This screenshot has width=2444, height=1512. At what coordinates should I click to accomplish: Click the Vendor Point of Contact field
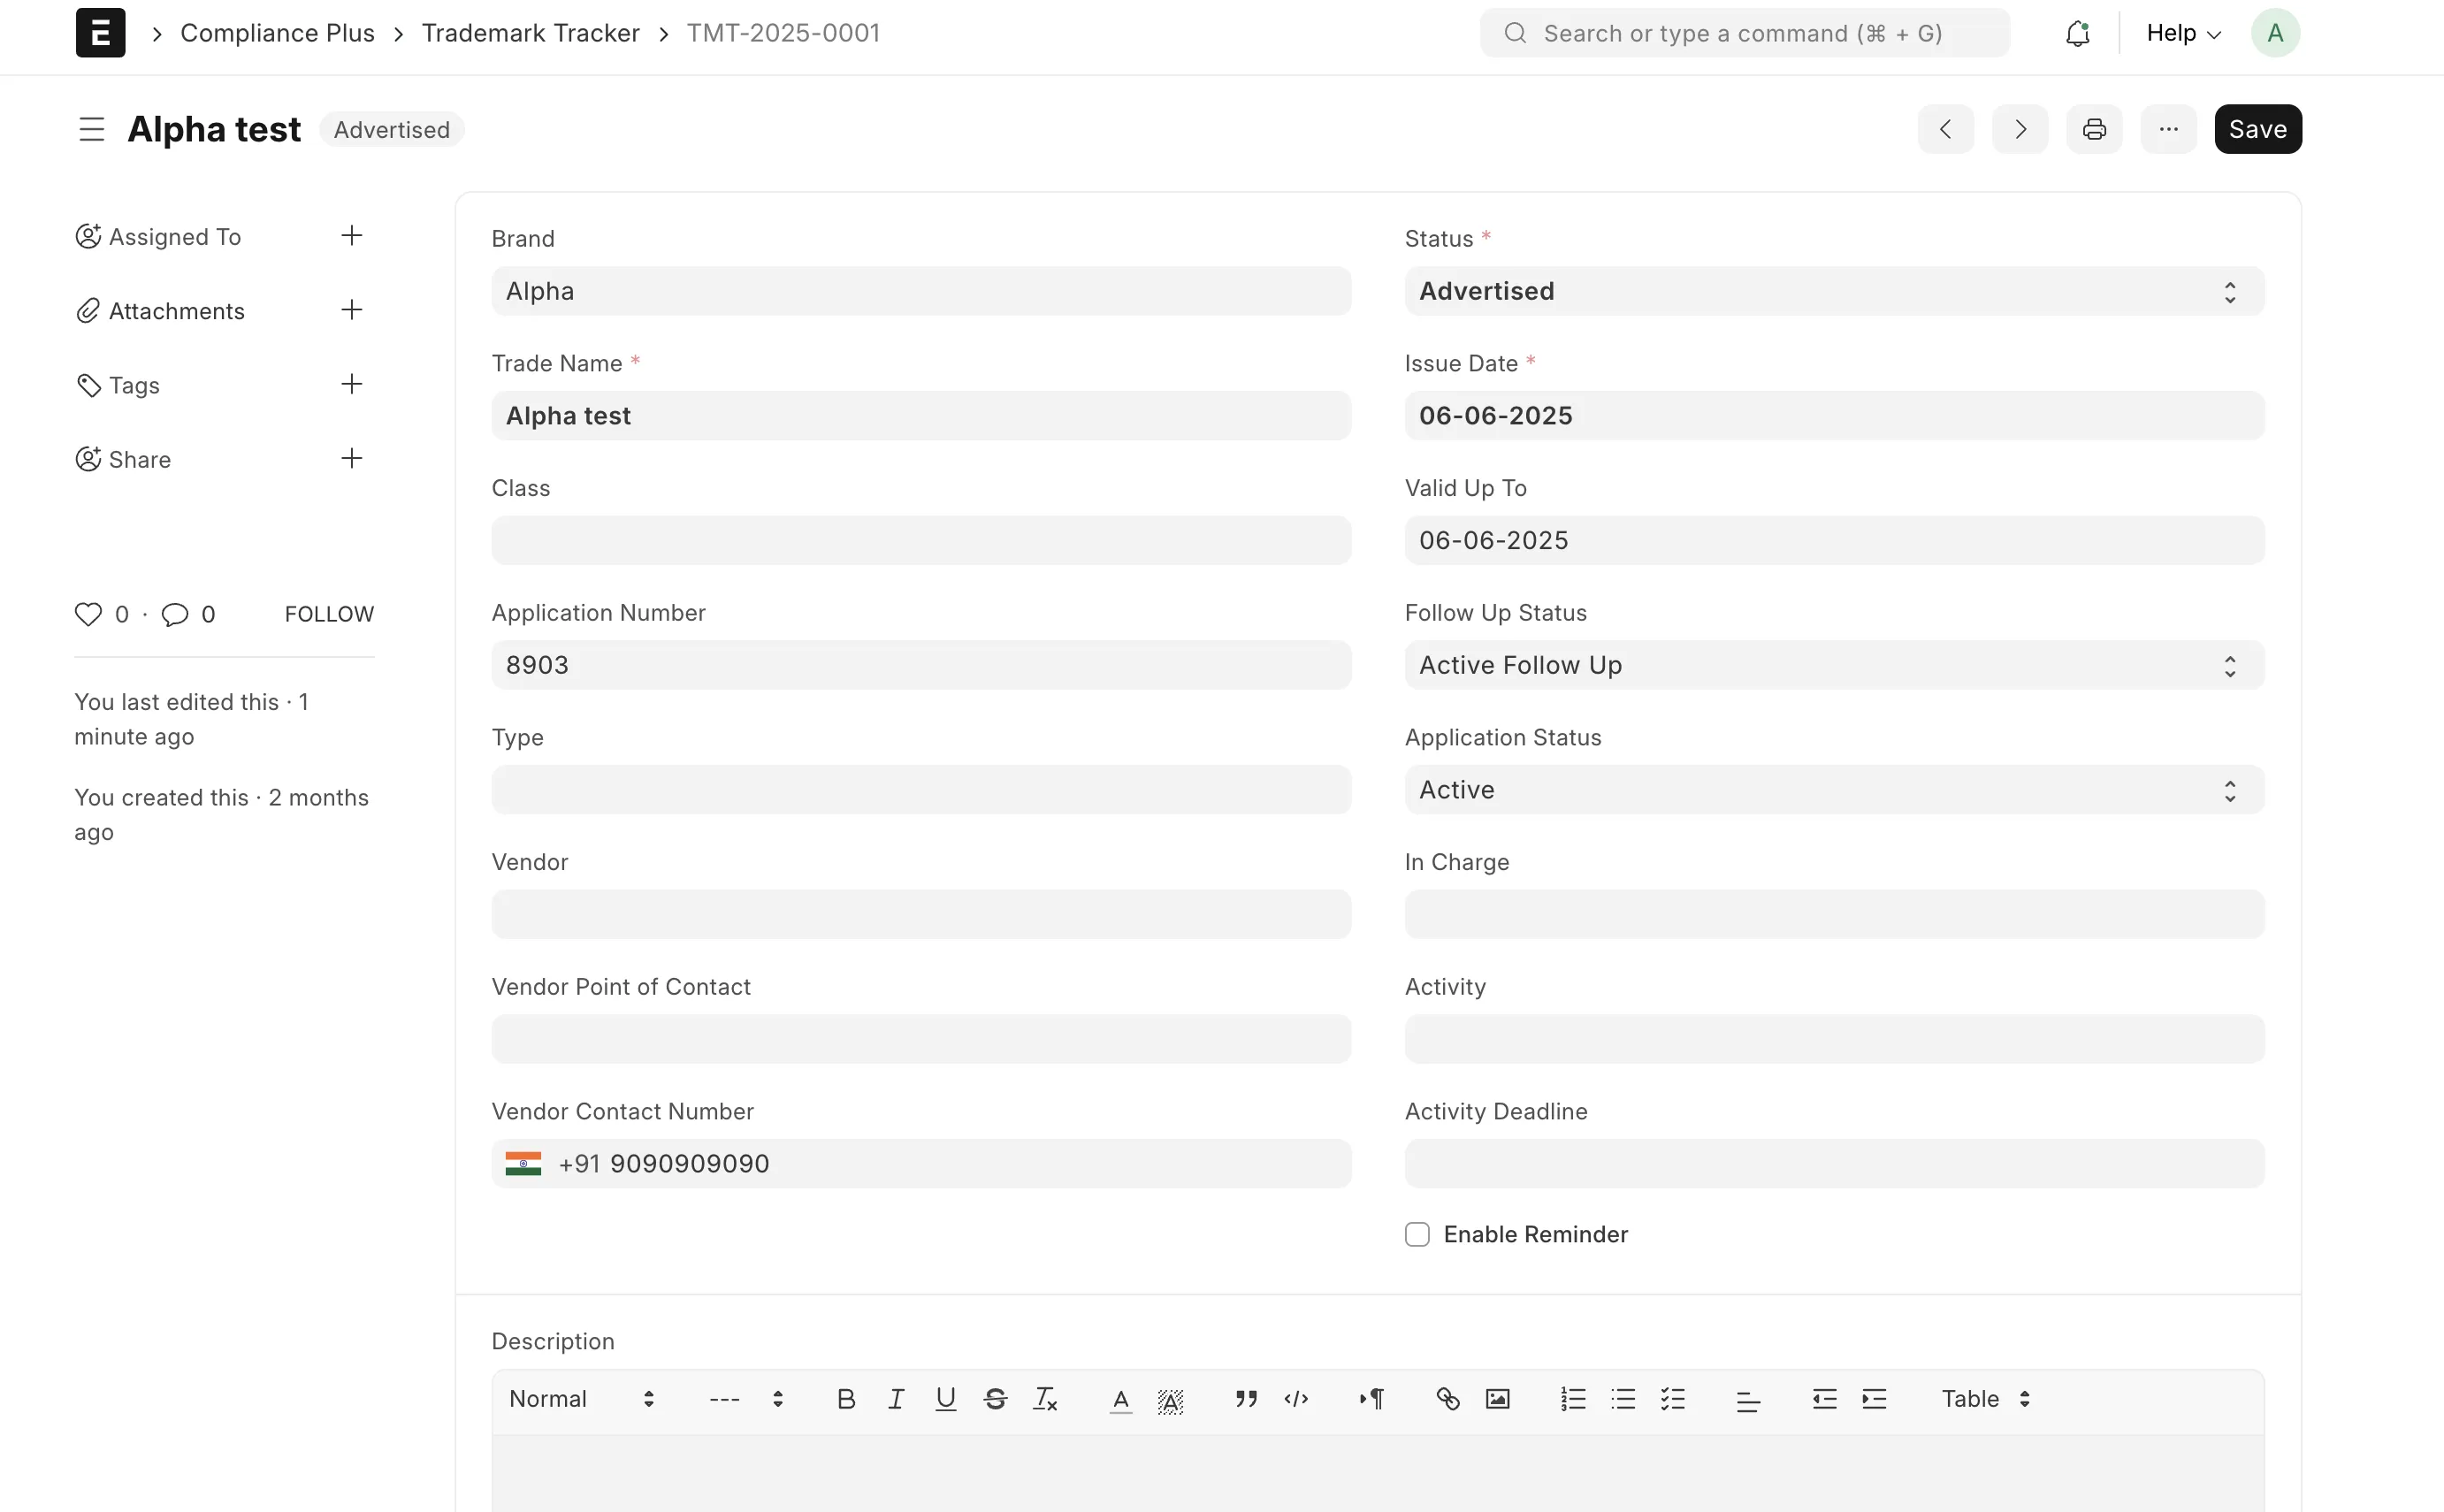921,1039
